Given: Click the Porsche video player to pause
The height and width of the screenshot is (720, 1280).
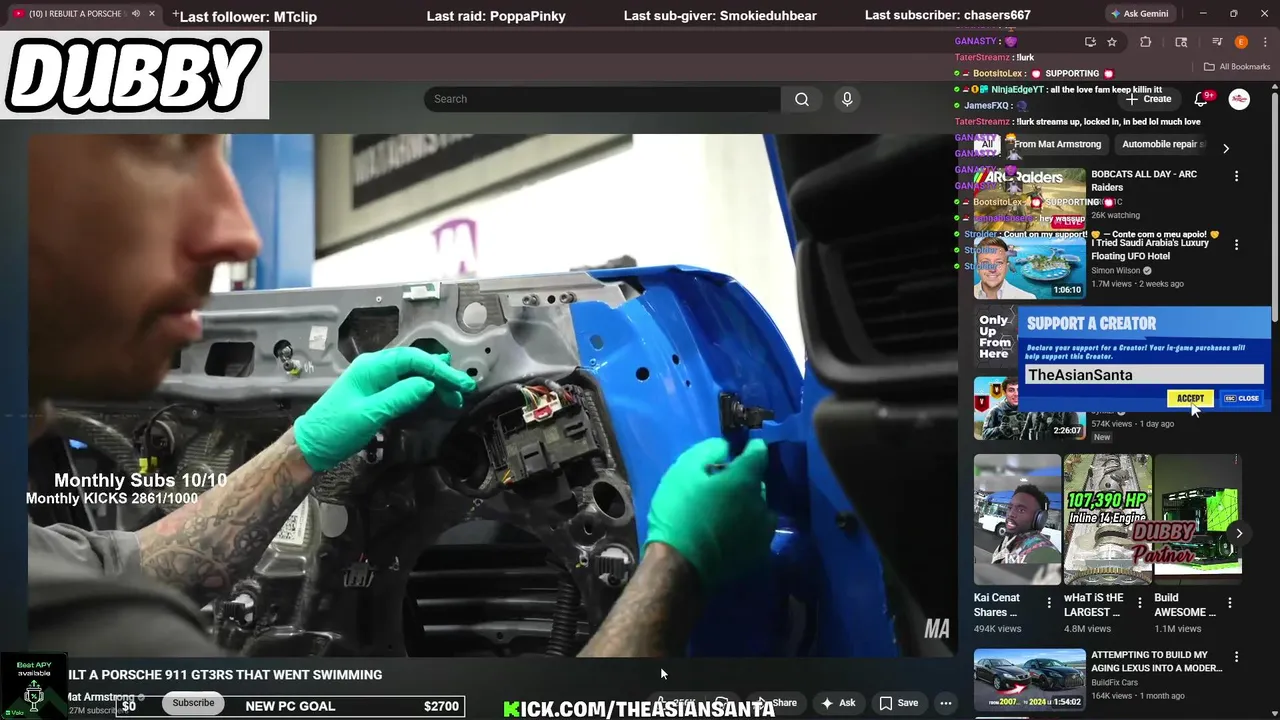Looking at the screenshot, I should click(492, 395).
